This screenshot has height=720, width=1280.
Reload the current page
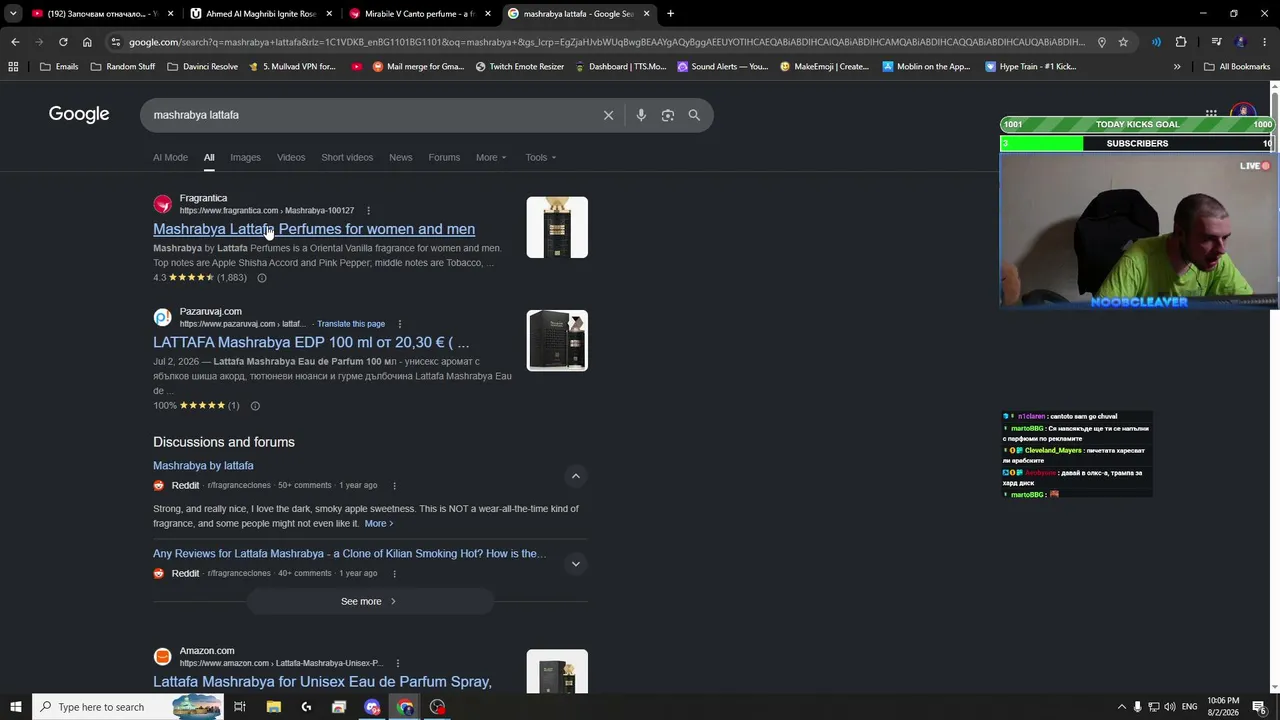[63, 42]
